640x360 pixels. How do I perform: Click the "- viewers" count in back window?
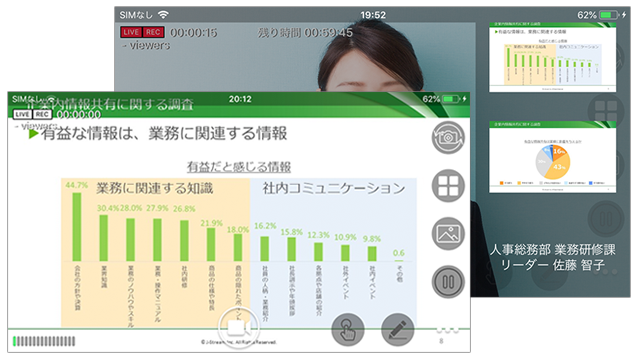[146, 45]
